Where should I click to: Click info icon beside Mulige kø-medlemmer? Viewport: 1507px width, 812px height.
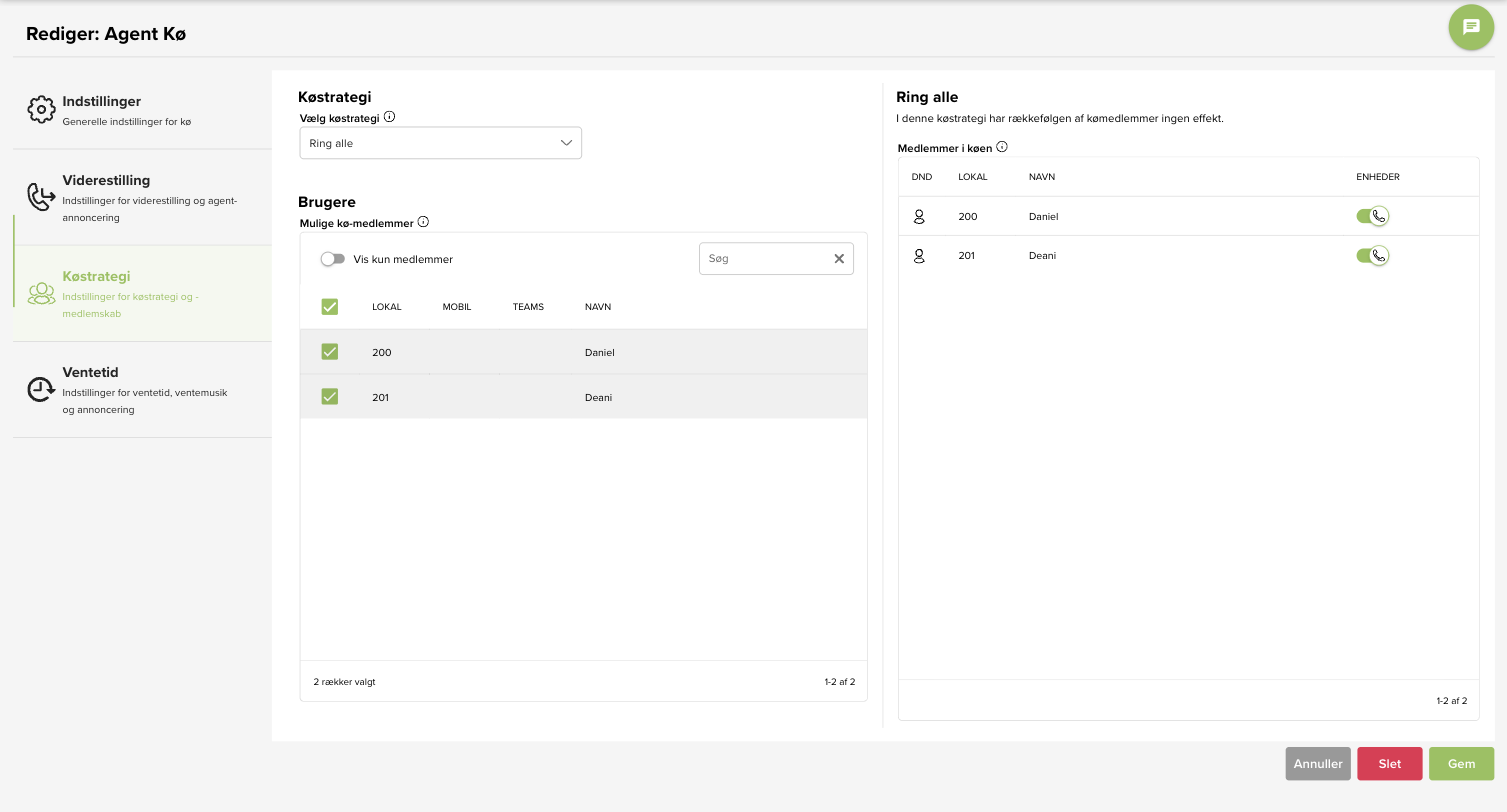423,222
